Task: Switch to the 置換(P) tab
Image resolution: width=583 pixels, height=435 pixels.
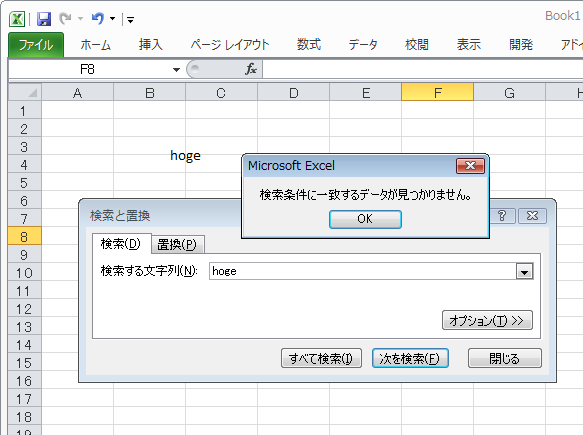Action: [177, 245]
